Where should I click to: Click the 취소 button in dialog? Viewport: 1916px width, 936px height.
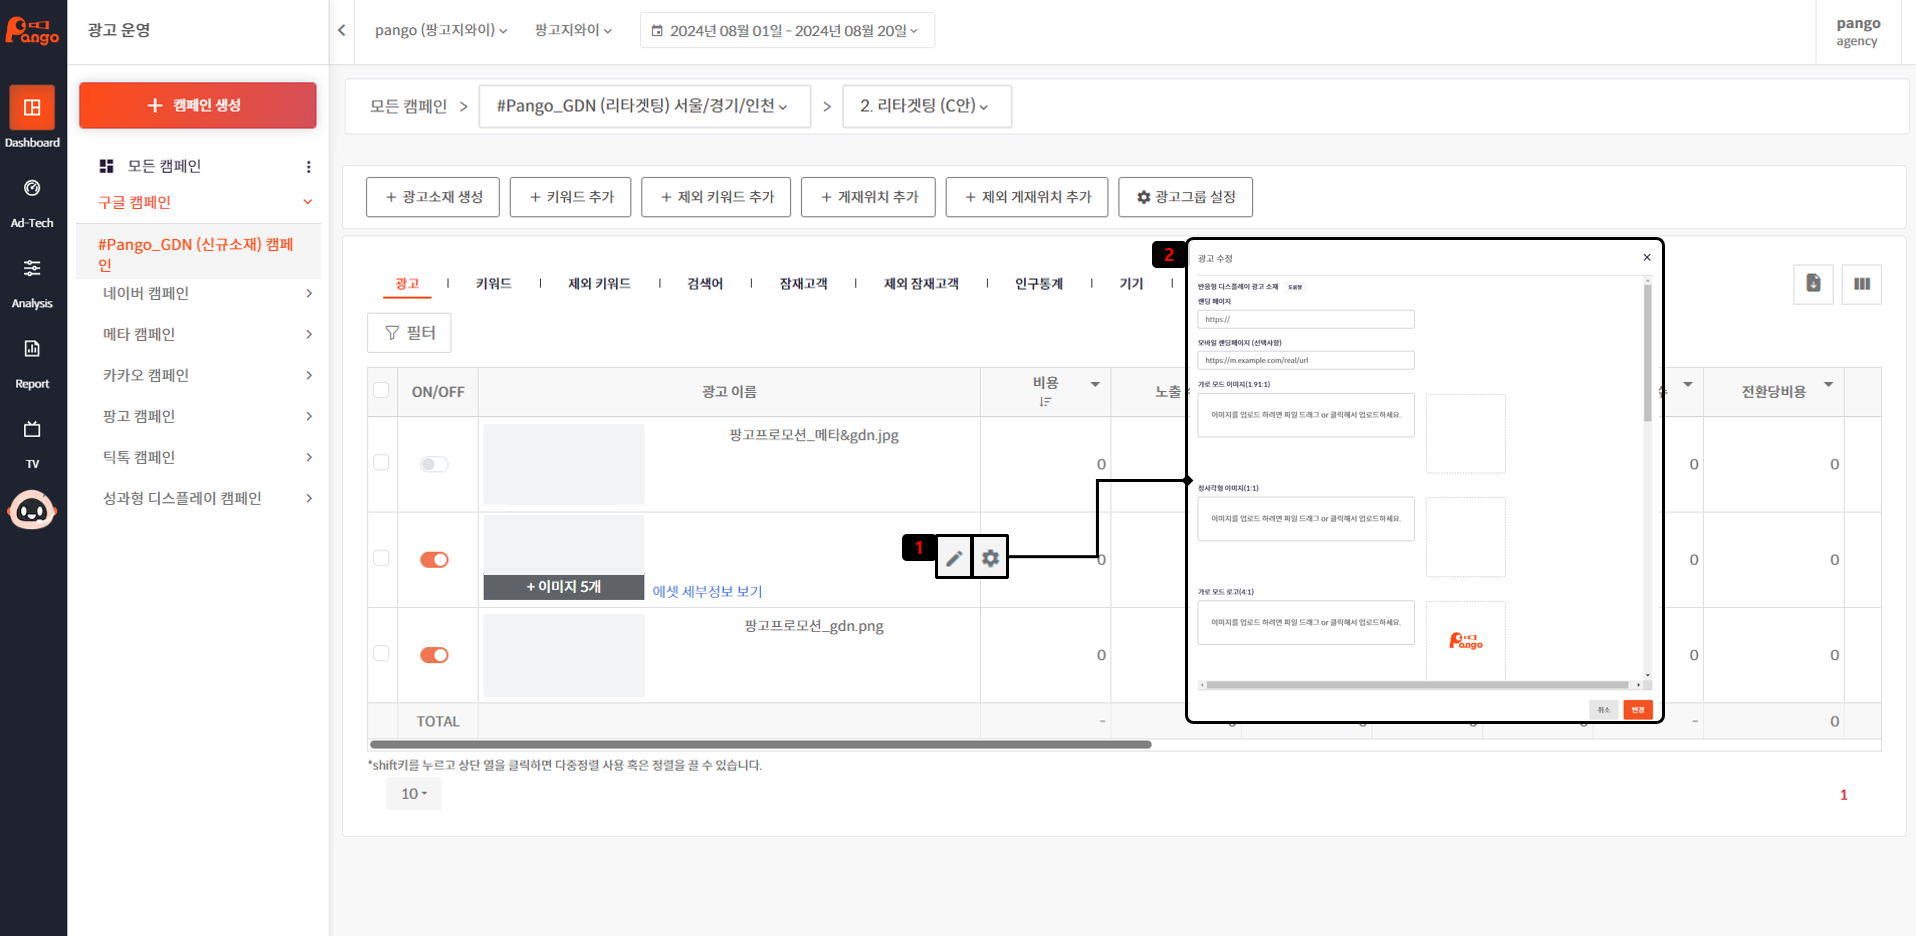pyautogui.click(x=1604, y=710)
